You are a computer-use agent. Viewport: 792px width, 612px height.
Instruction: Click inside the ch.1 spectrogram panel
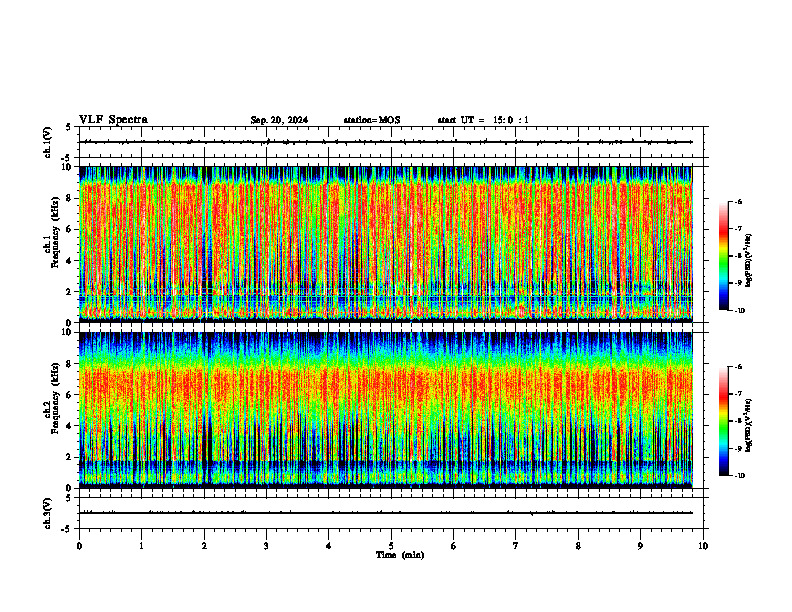coord(385,244)
